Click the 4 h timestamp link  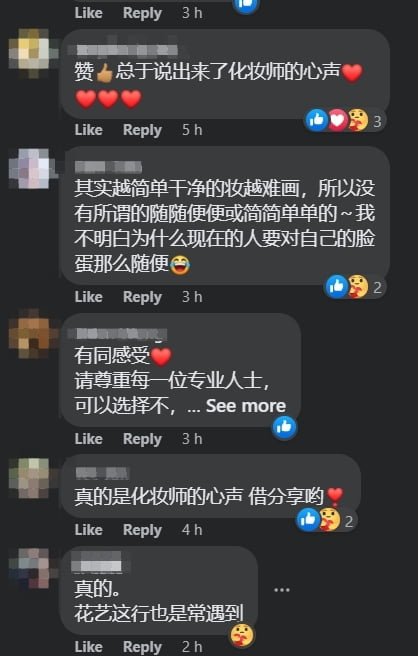point(192,530)
